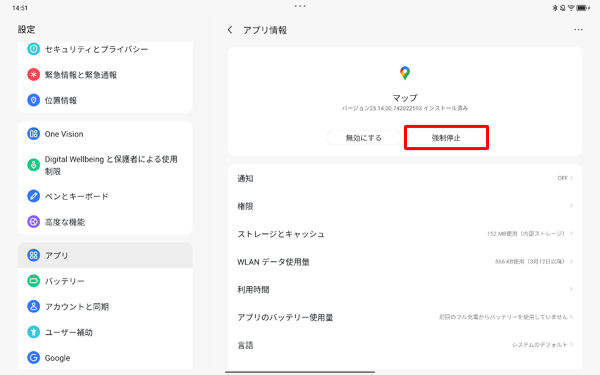Tap the Wi-Fi indicator in status bar
600x375 pixels.
tap(571, 8)
